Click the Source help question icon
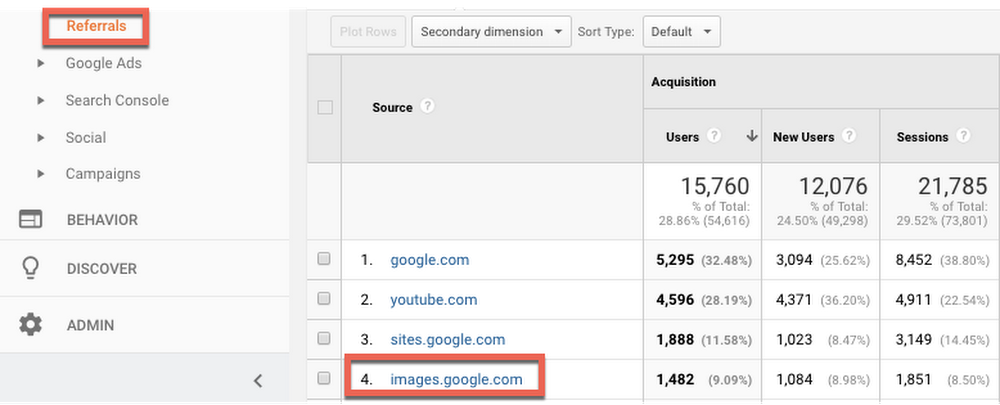Screen dimensions: 1000x405 (427, 107)
